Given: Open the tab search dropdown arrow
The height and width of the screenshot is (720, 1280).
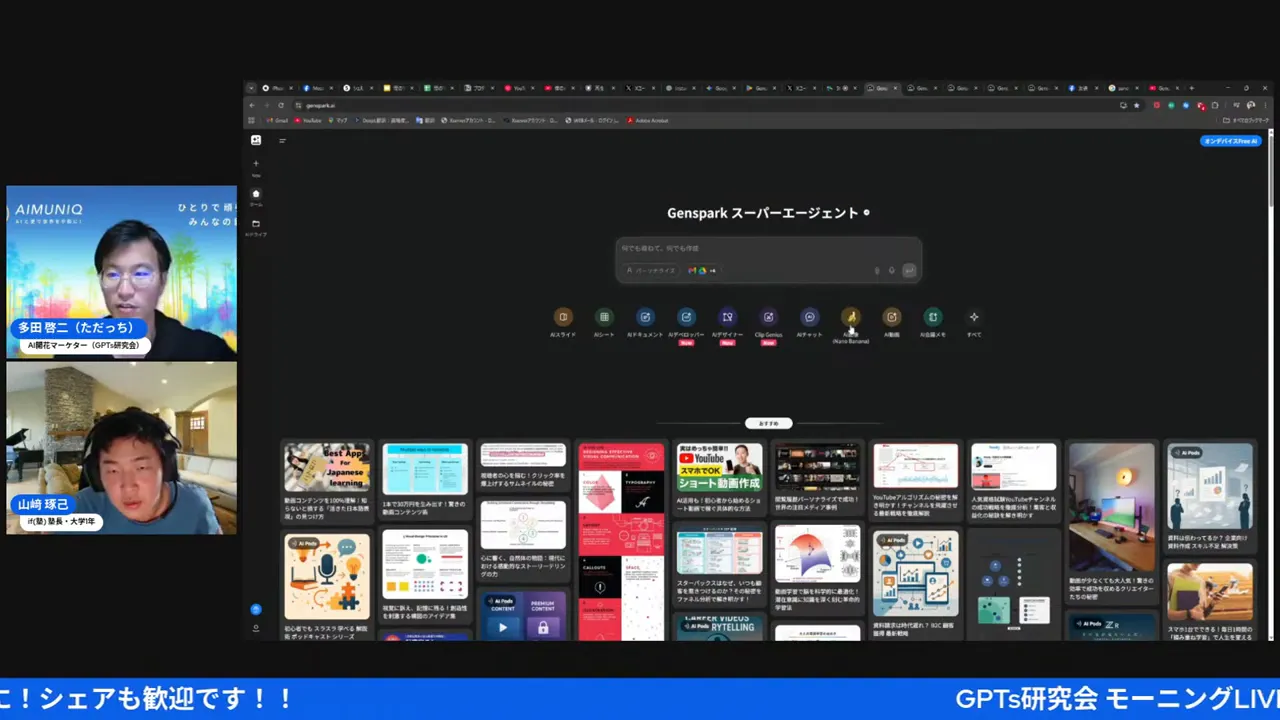Looking at the screenshot, I should coord(251,88).
